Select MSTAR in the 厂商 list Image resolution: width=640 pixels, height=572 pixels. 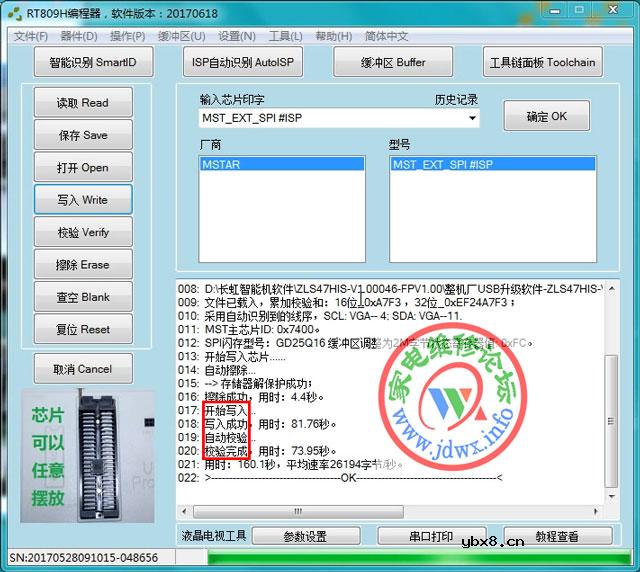(282, 164)
